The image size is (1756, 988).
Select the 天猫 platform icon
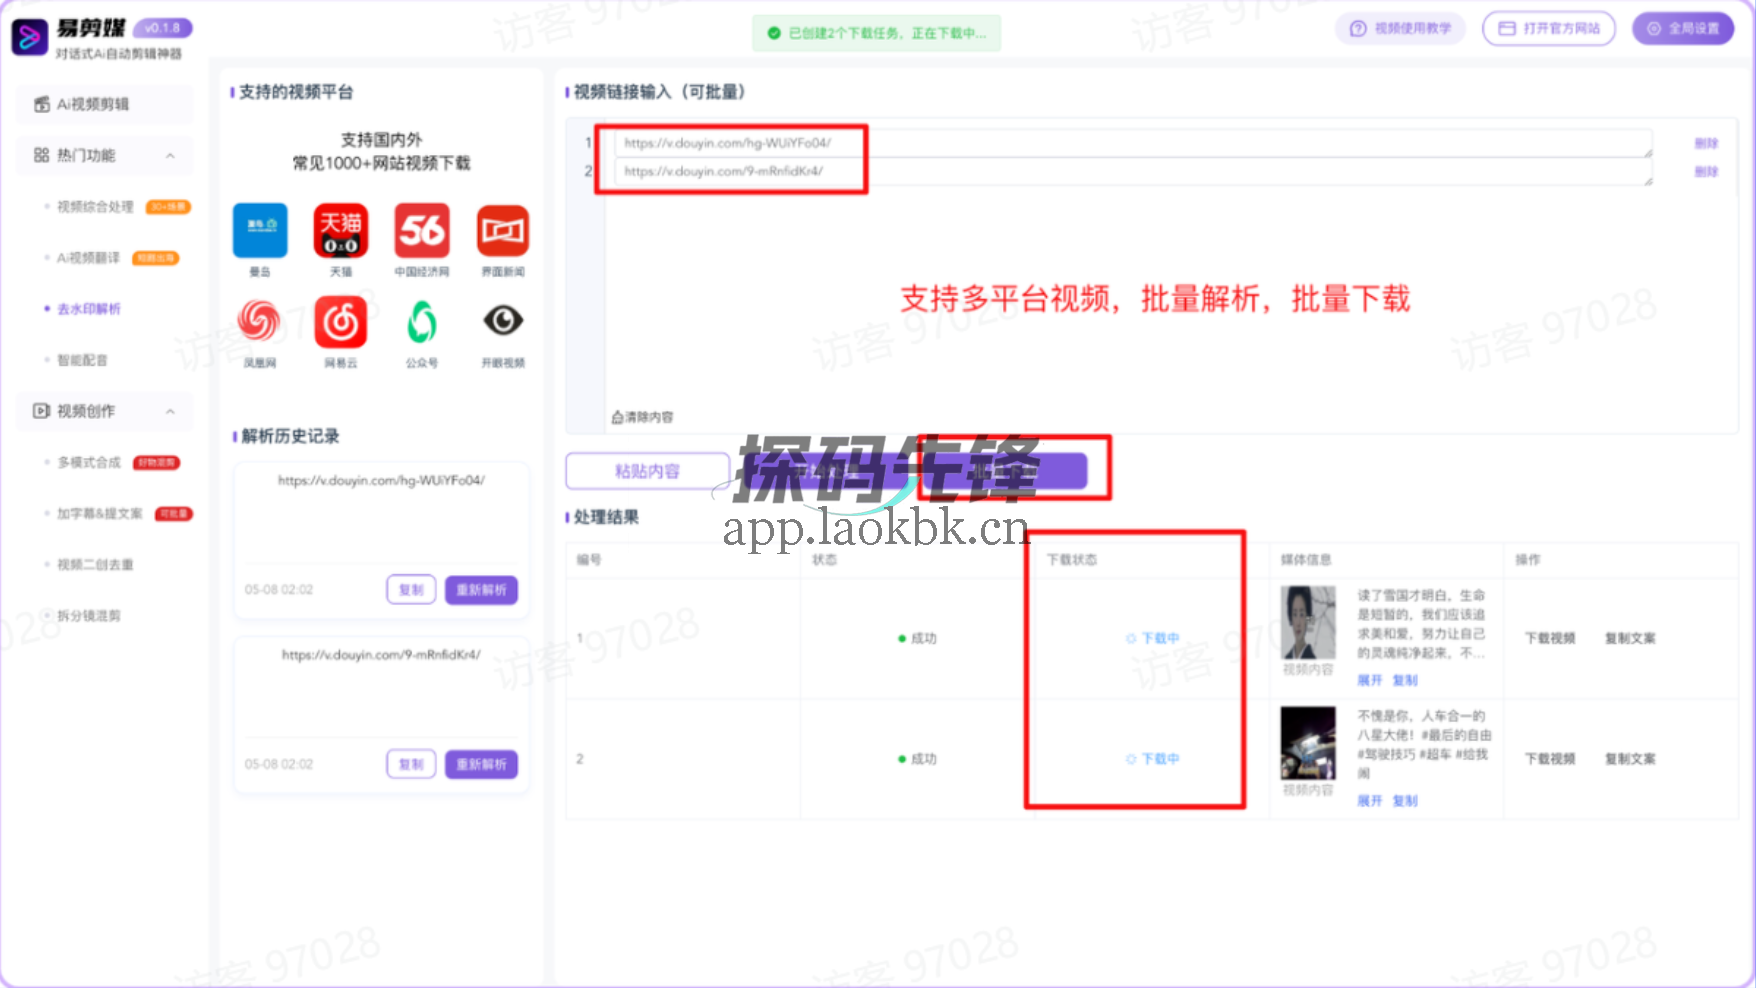tap(340, 230)
